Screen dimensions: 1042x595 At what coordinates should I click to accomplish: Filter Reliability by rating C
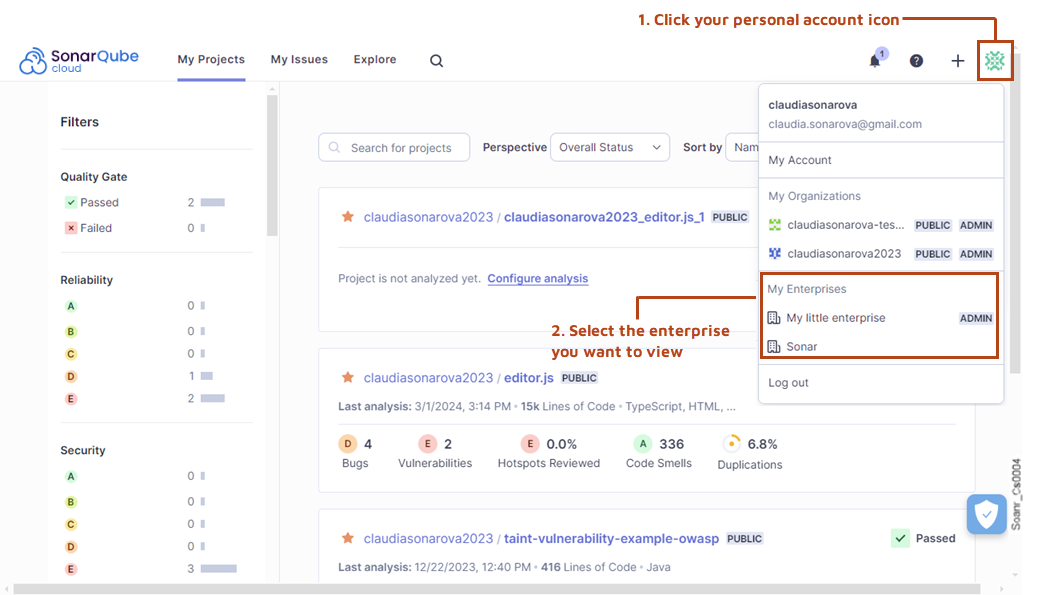pyautogui.click(x=71, y=354)
